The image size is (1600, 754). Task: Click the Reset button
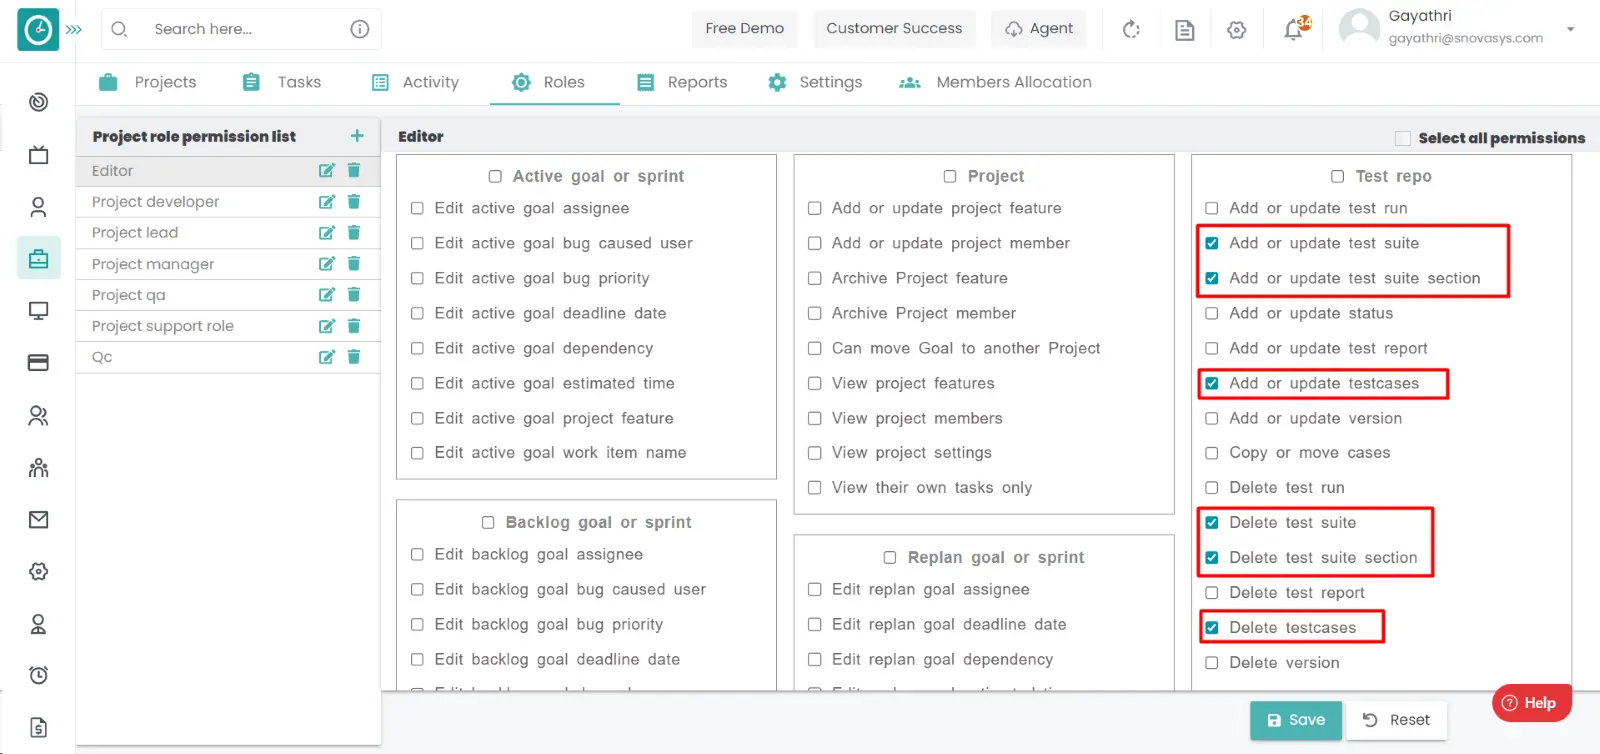tap(1396, 720)
